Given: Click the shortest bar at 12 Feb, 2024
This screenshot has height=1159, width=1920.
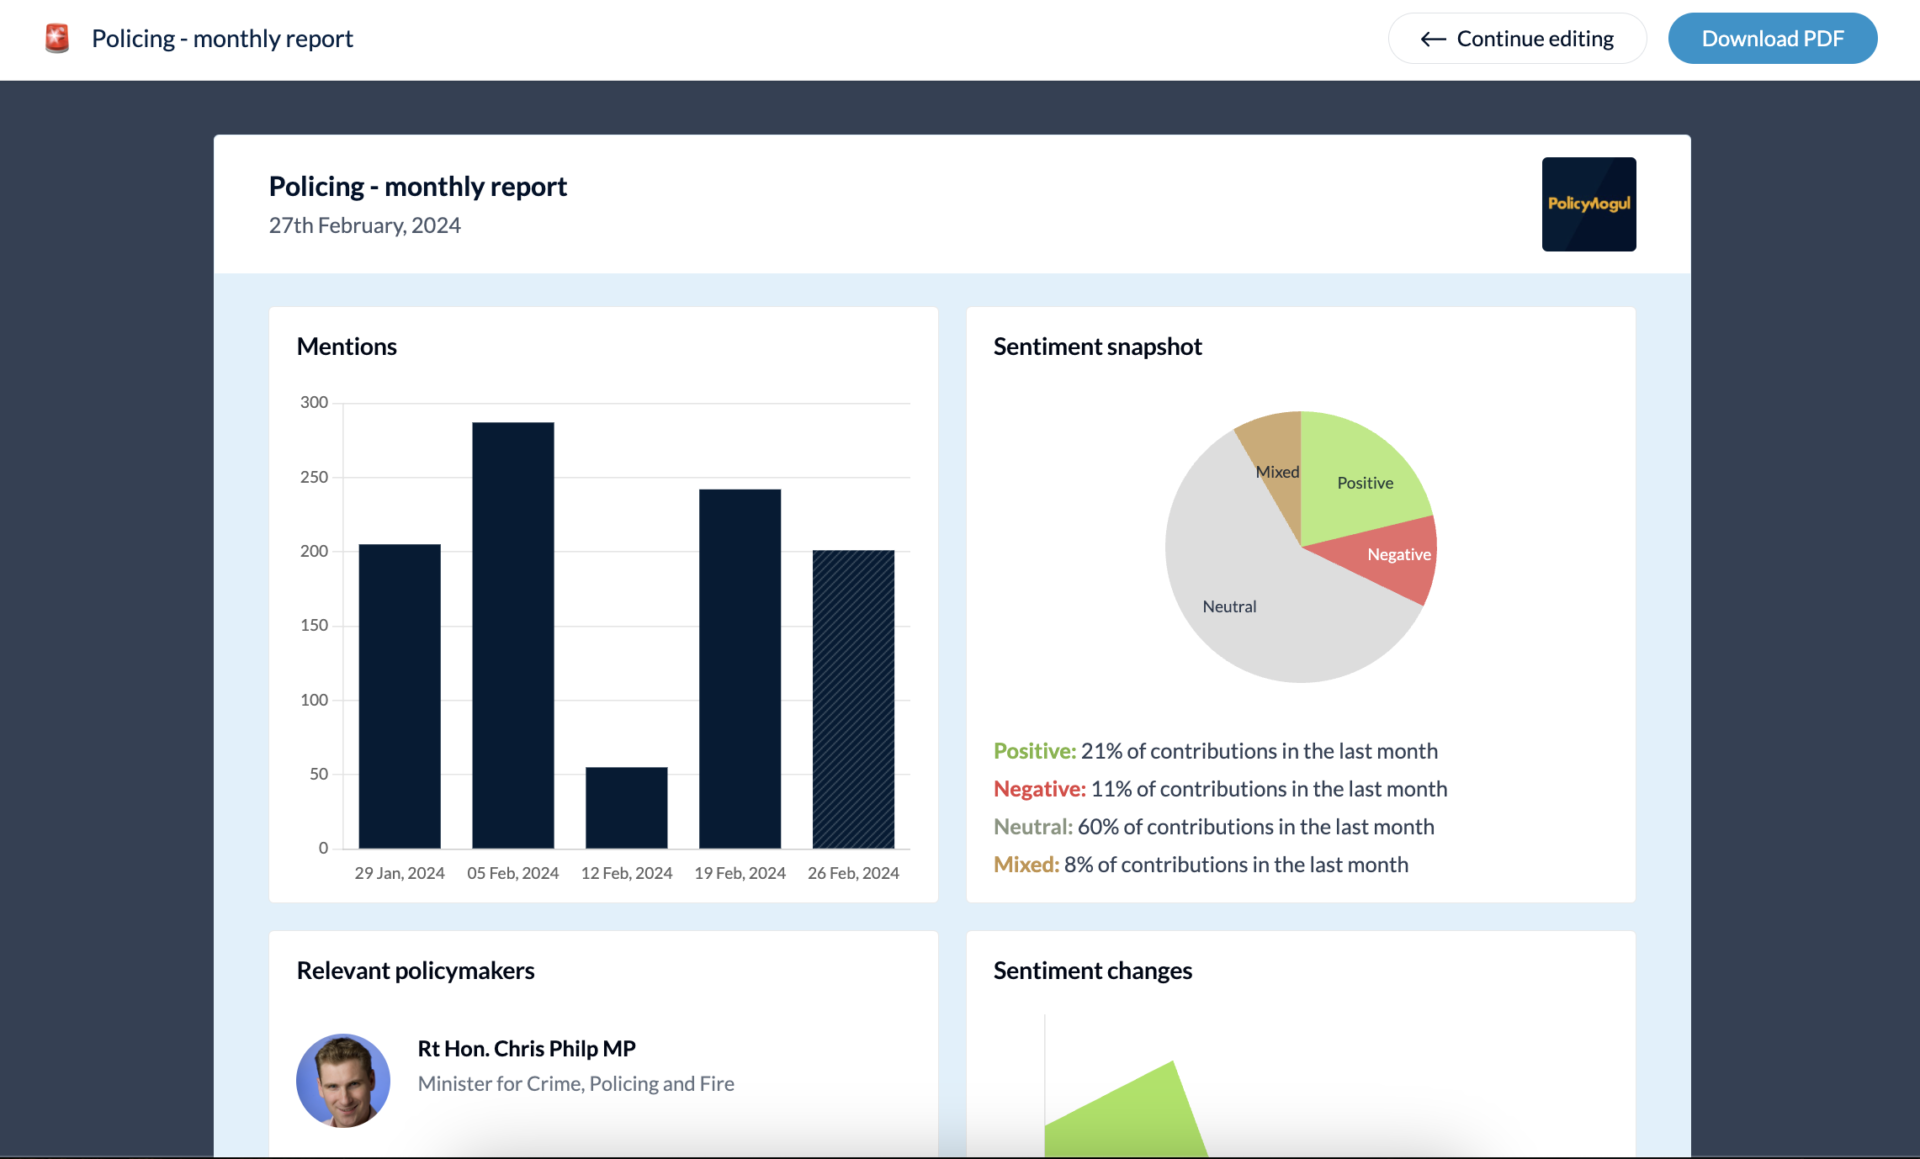Looking at the screenshot, I should [626, 805].
